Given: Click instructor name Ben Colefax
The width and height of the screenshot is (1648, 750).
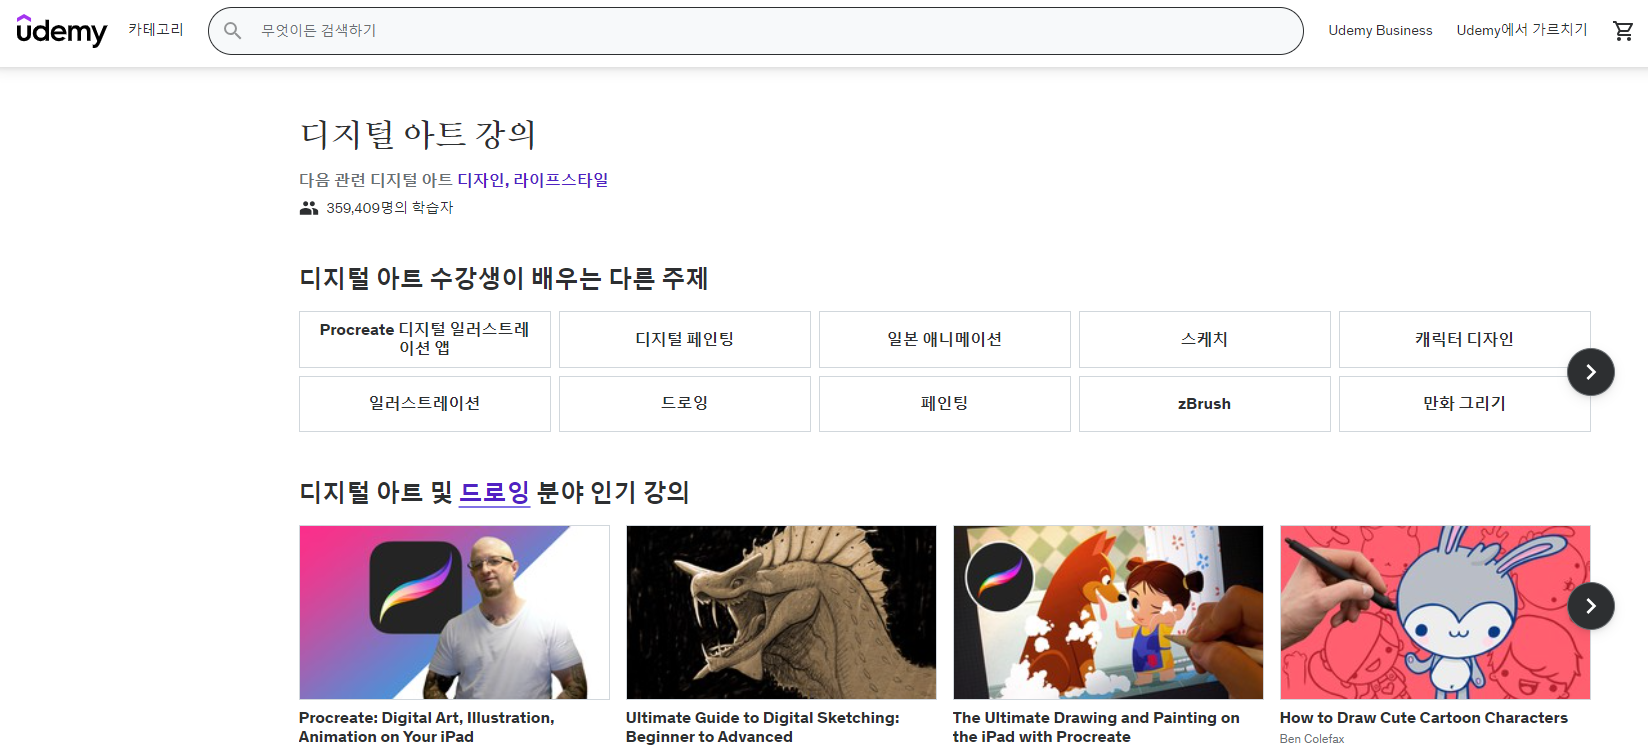Looking at the screenshot, I should (1312, 739).
